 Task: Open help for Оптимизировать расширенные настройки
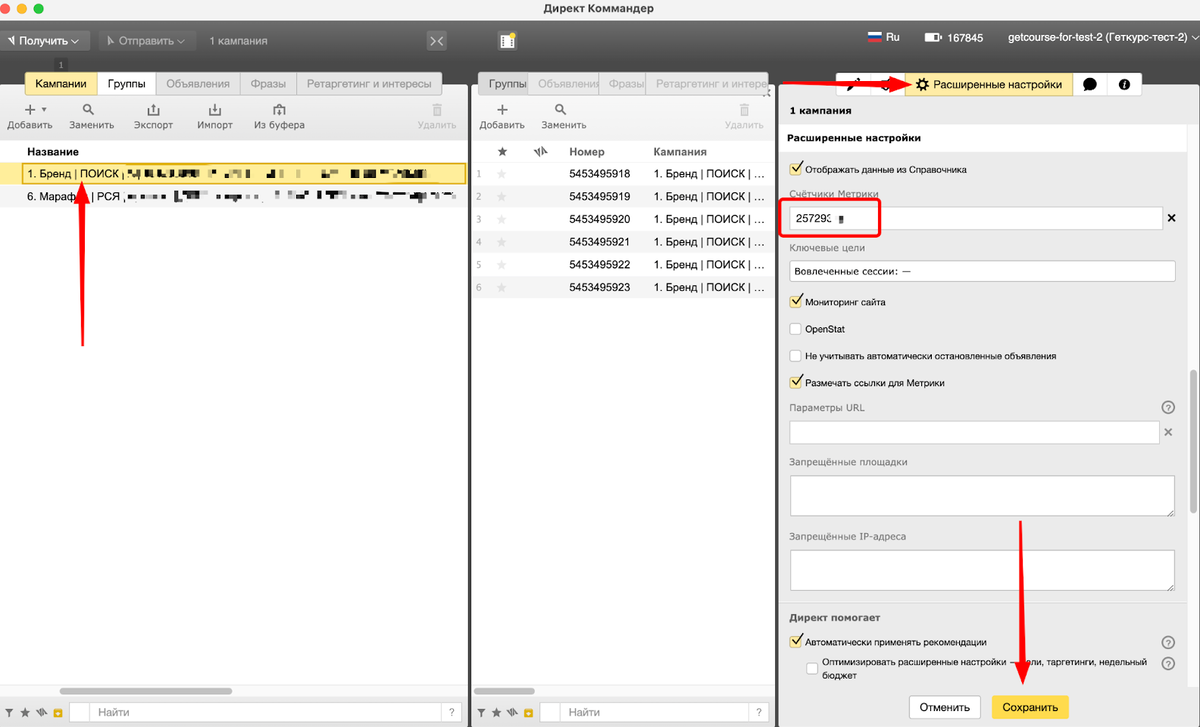point(1167,663)
